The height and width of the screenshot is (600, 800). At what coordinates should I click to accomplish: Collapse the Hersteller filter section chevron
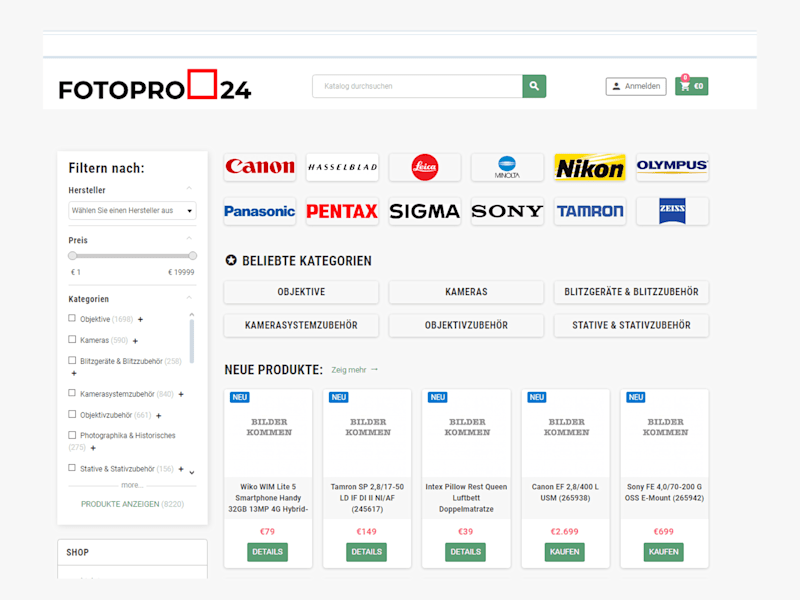pos(189,189)
